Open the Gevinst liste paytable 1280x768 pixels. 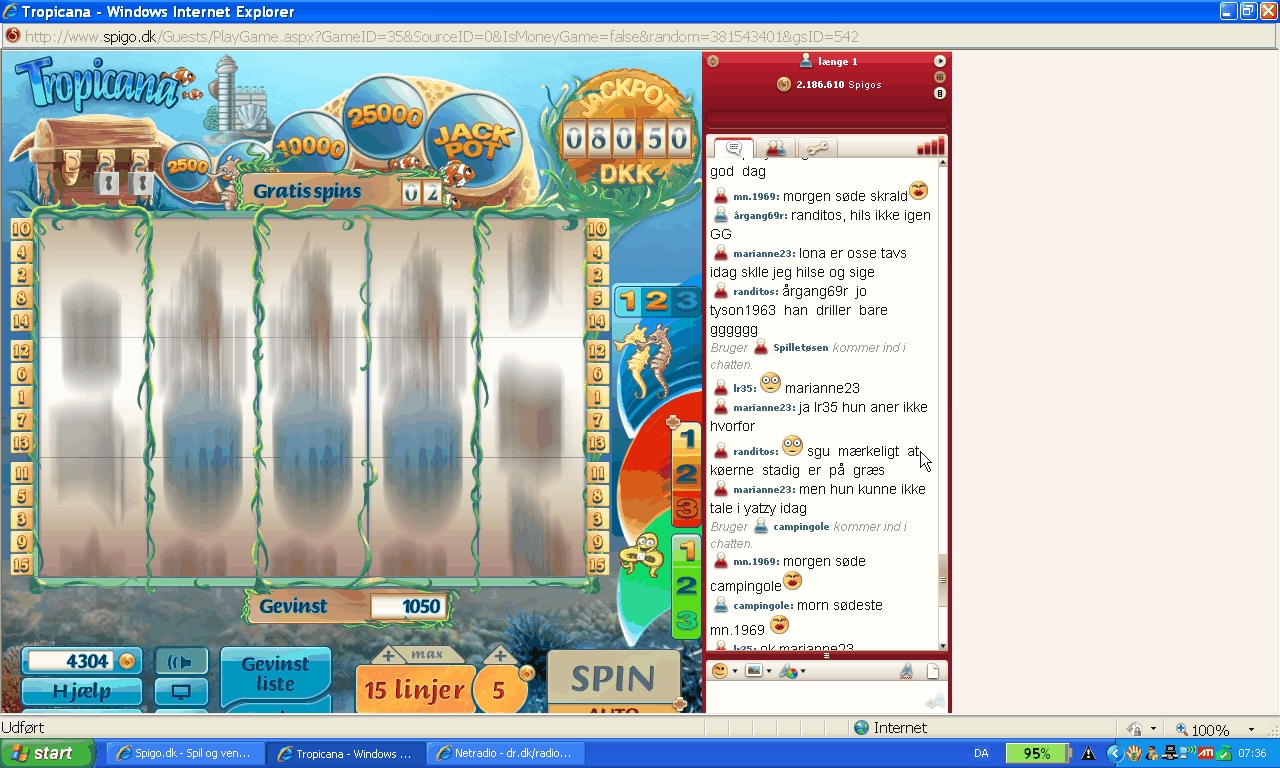tap(275, 674)
